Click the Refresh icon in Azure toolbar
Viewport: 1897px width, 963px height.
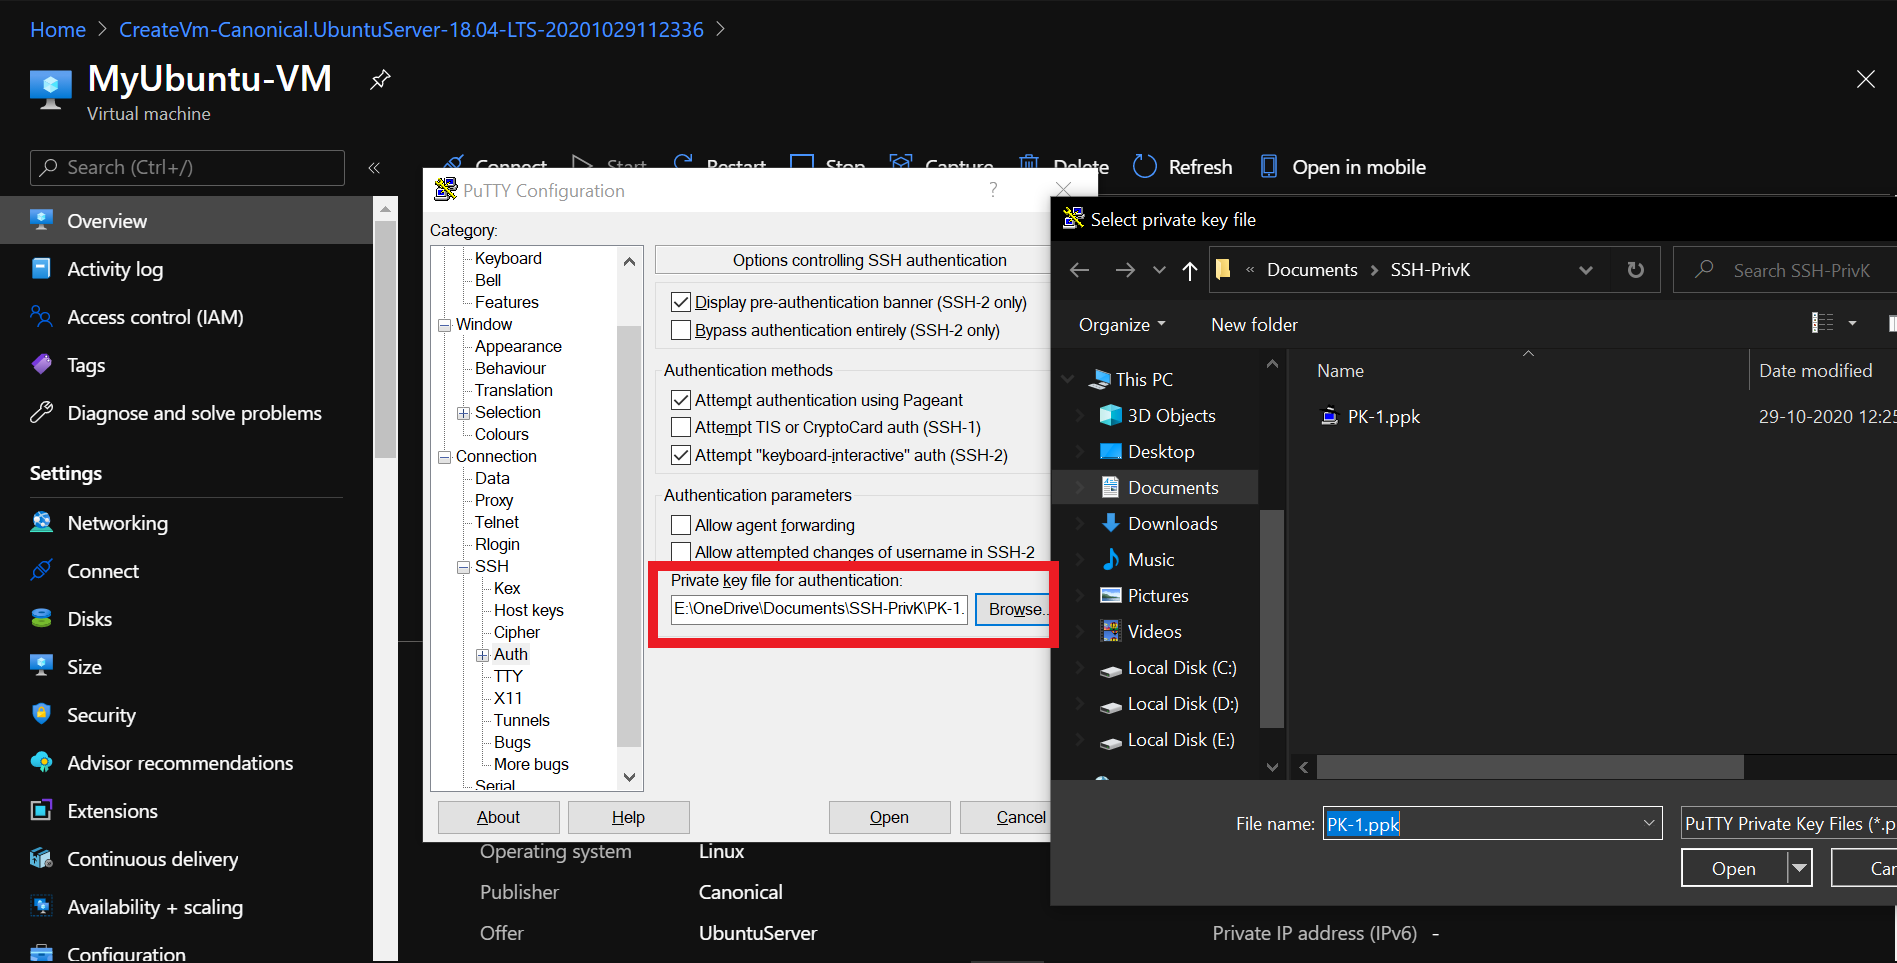(x=1145, y=166)
